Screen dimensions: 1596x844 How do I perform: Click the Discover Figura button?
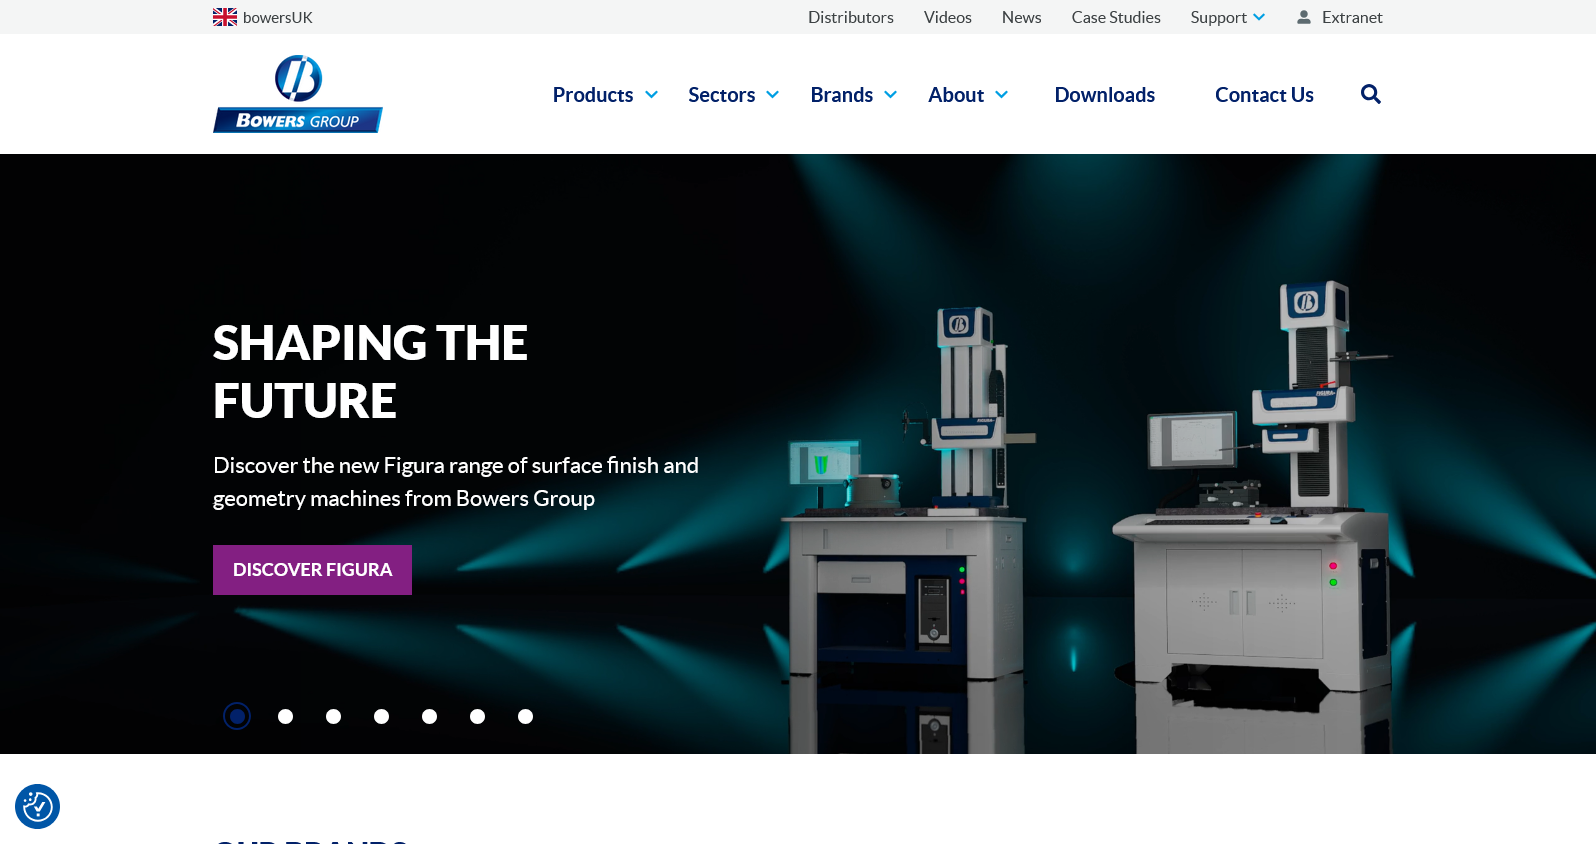(312, 570)
